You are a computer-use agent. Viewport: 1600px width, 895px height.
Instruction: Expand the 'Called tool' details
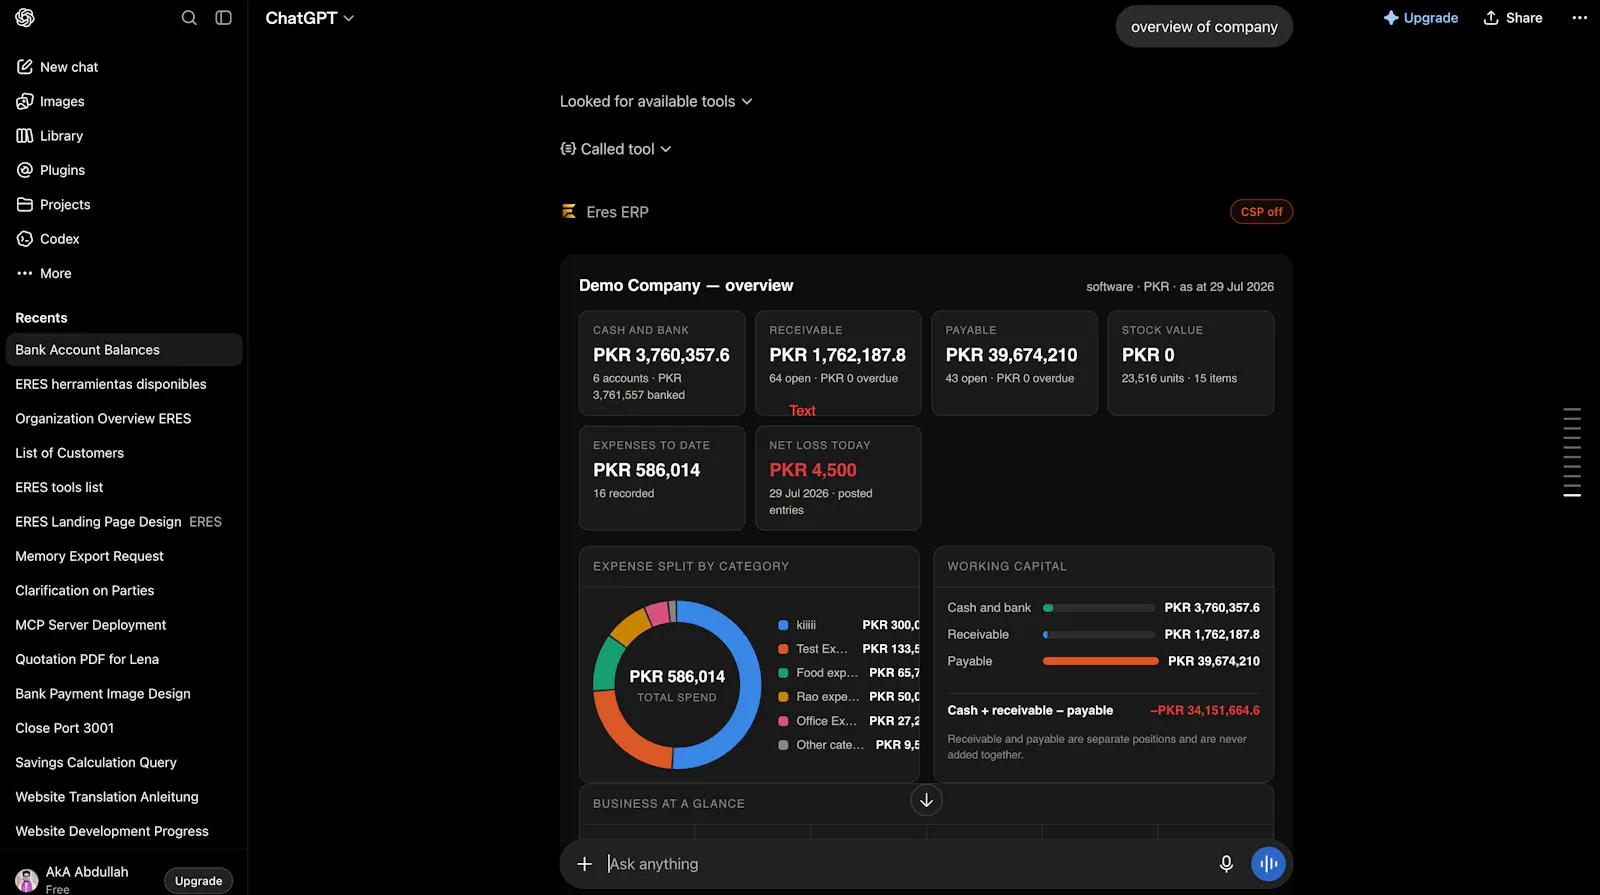pos(616,149)
